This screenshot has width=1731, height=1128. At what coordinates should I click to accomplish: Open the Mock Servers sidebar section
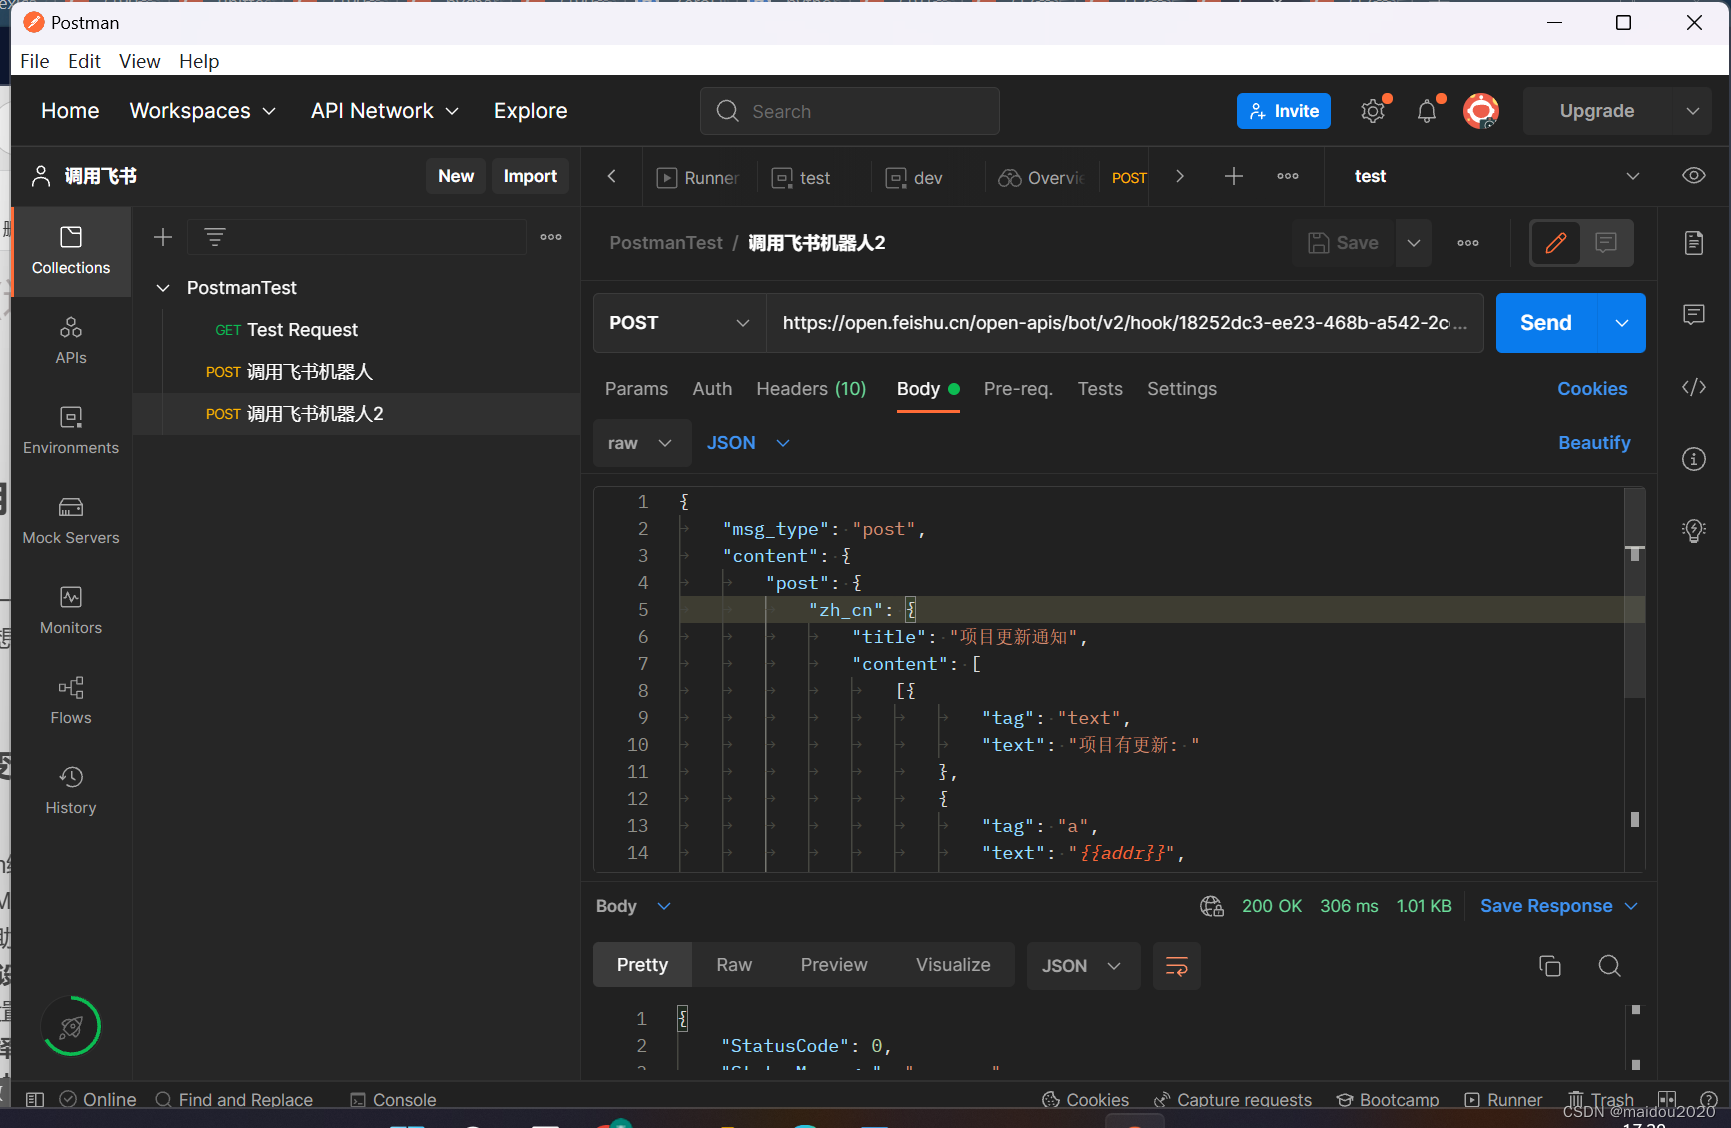pyautogui.click(x=71, y=521)
